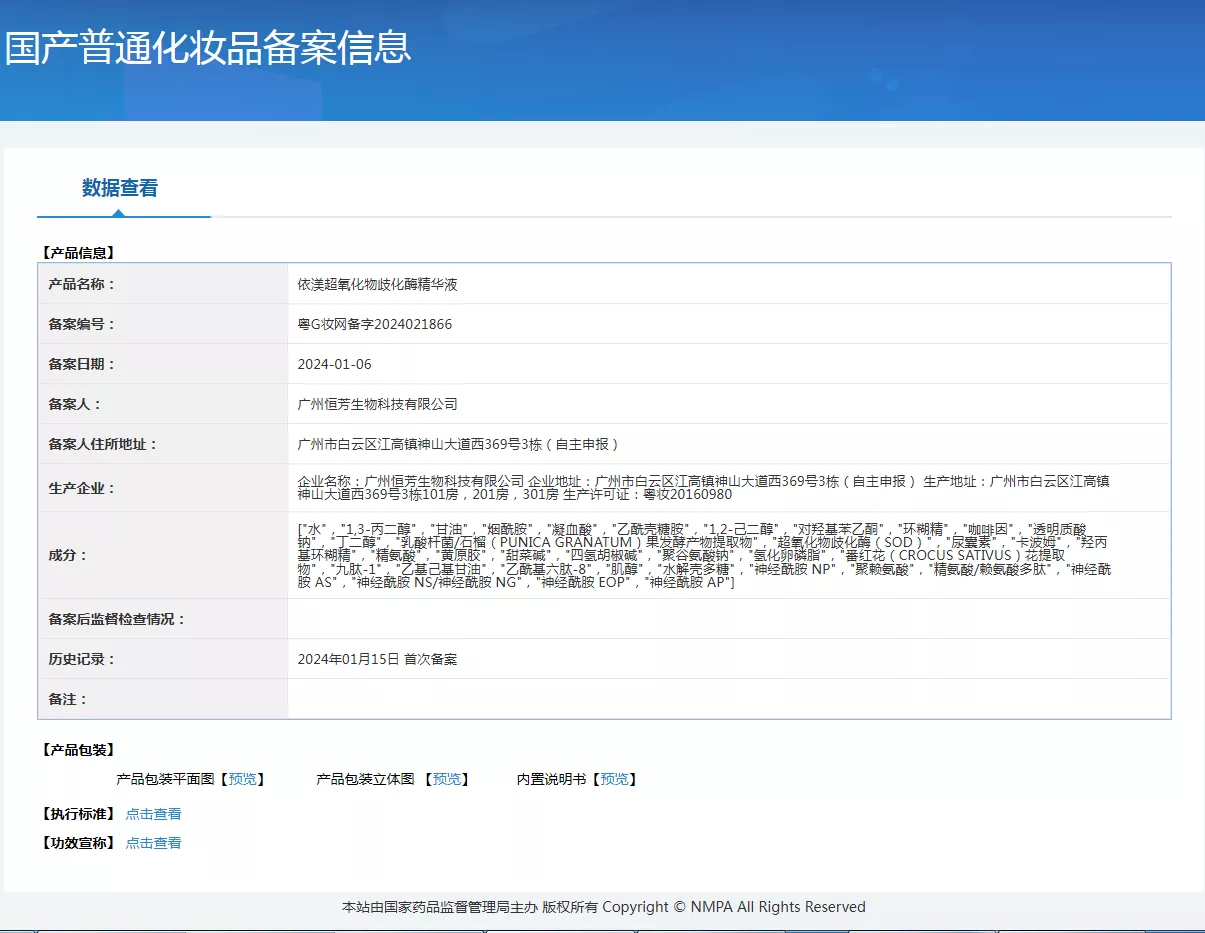
Task: Click the 【产品信息】 section heading
Action: click(78, 253)
